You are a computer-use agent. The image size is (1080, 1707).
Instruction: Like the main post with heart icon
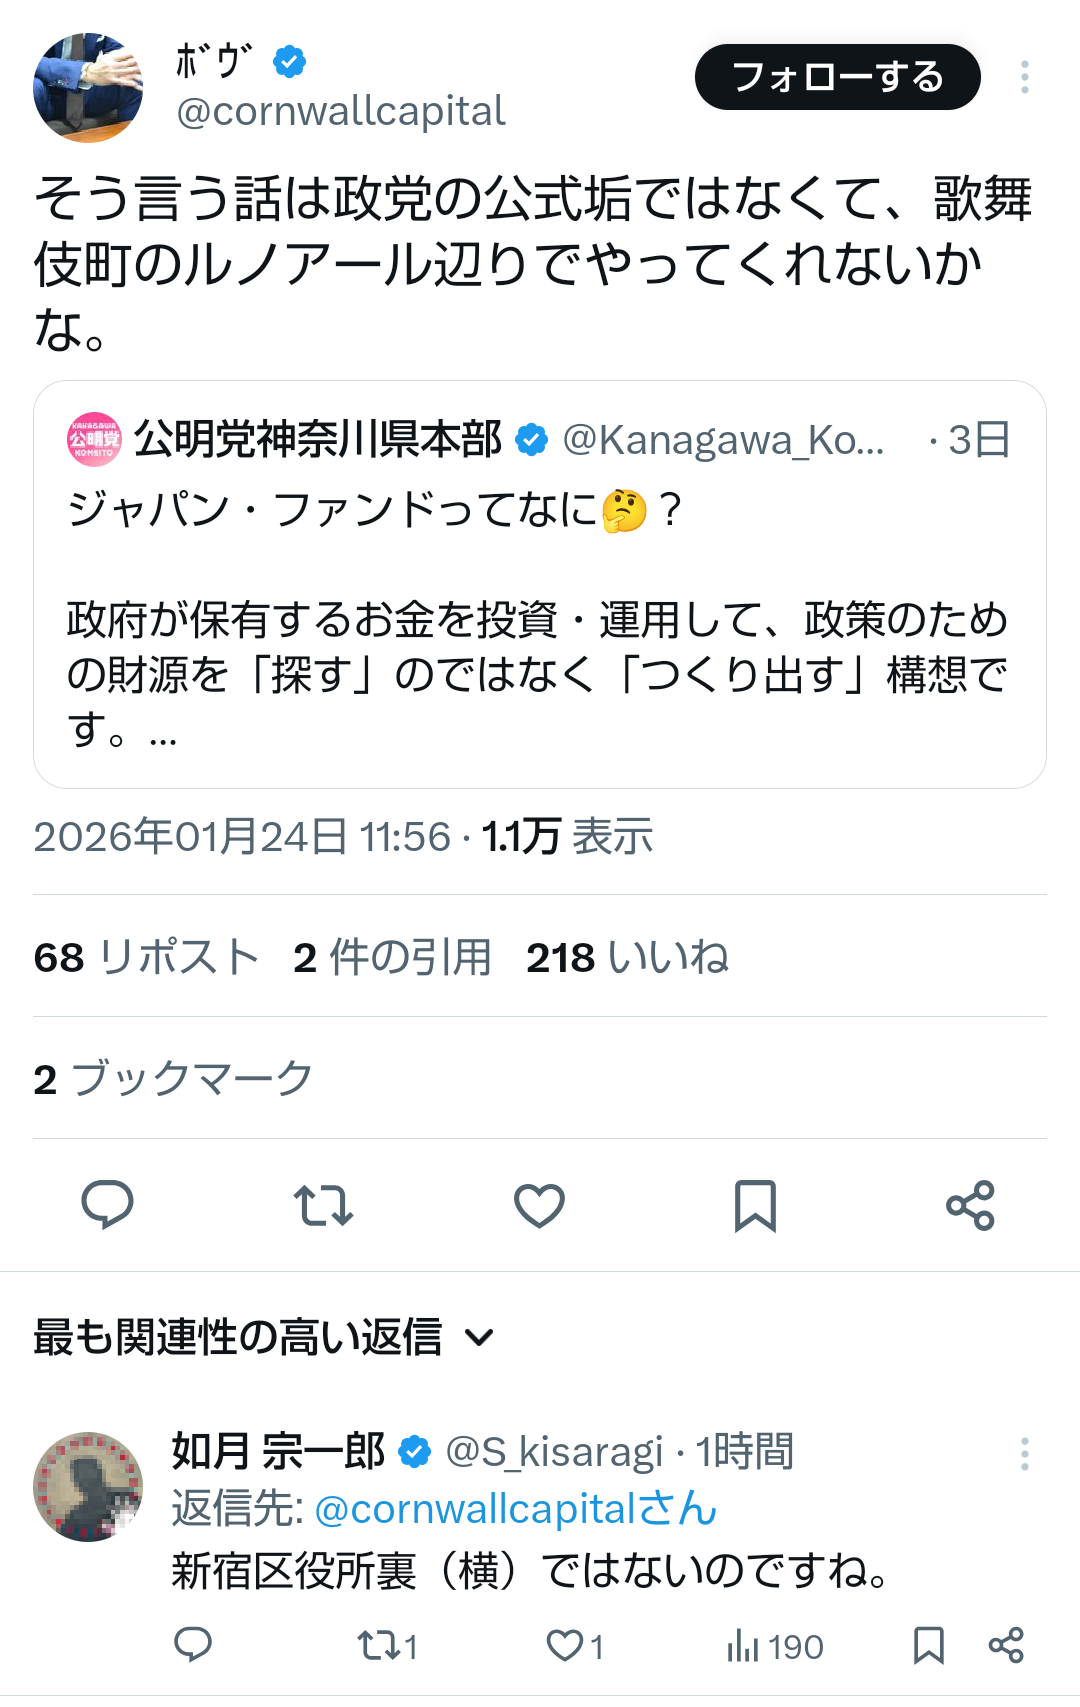[539, 1204]
